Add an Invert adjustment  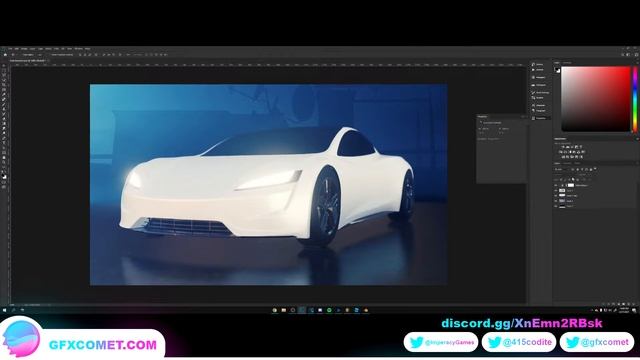563,157
